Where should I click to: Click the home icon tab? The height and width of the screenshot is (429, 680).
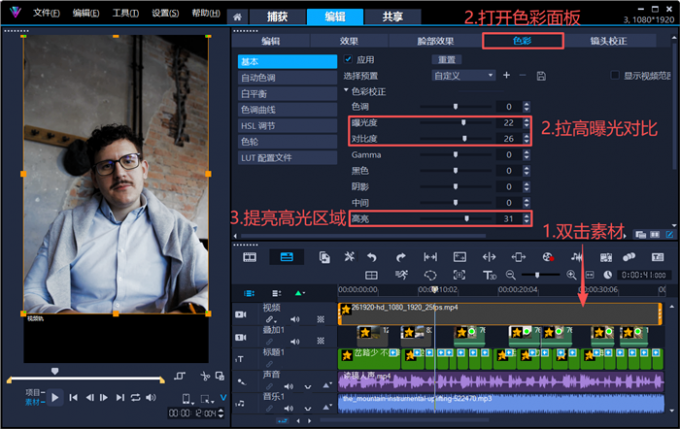tap(237, 17)
